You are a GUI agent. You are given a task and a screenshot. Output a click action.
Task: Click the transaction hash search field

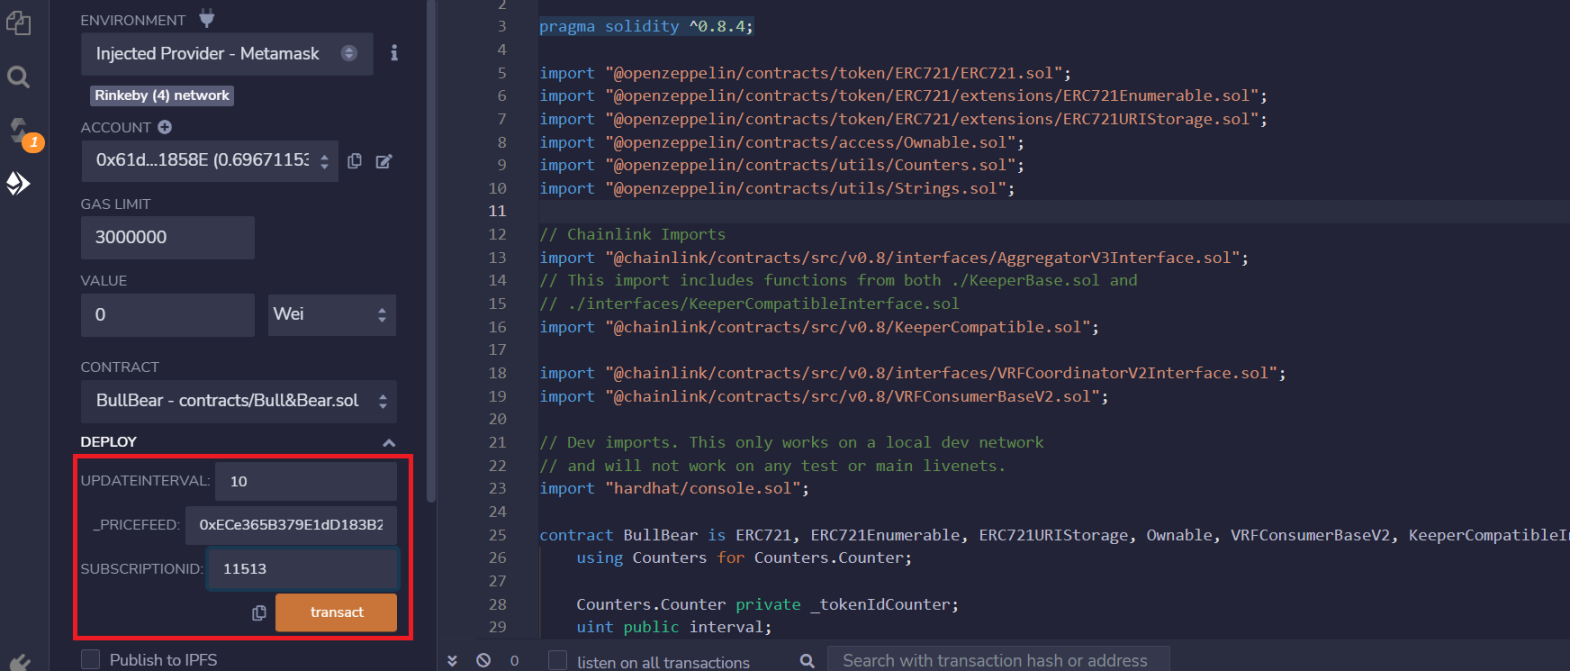[995, 660]
